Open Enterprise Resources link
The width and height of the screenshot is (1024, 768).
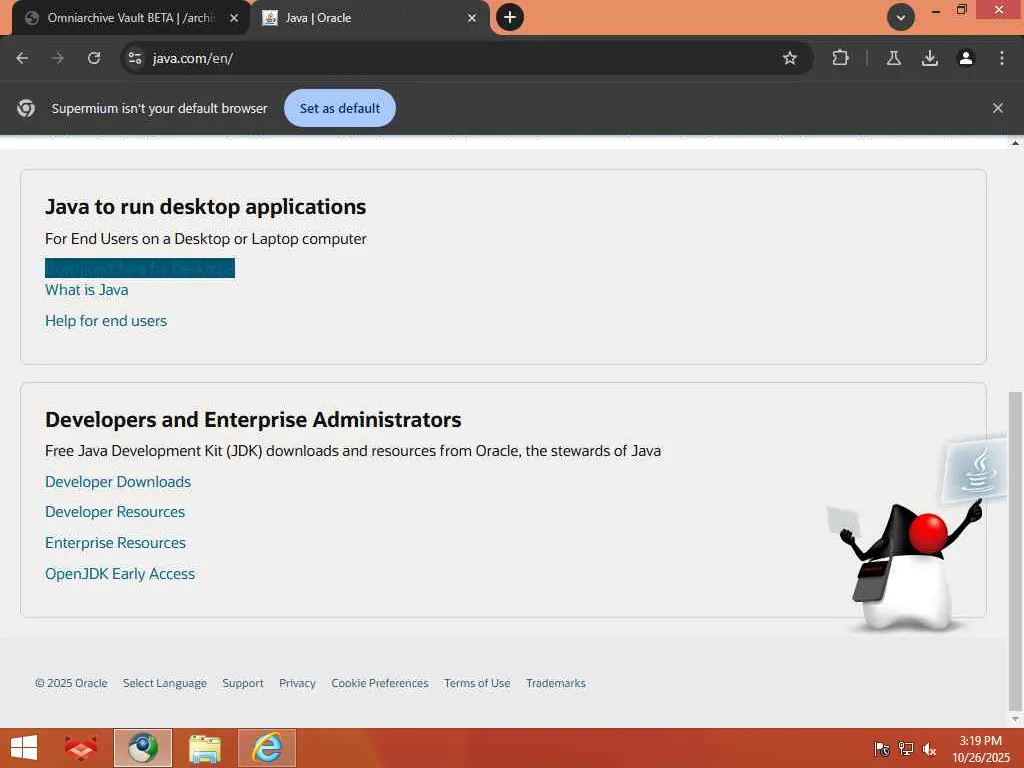point(116,543)
